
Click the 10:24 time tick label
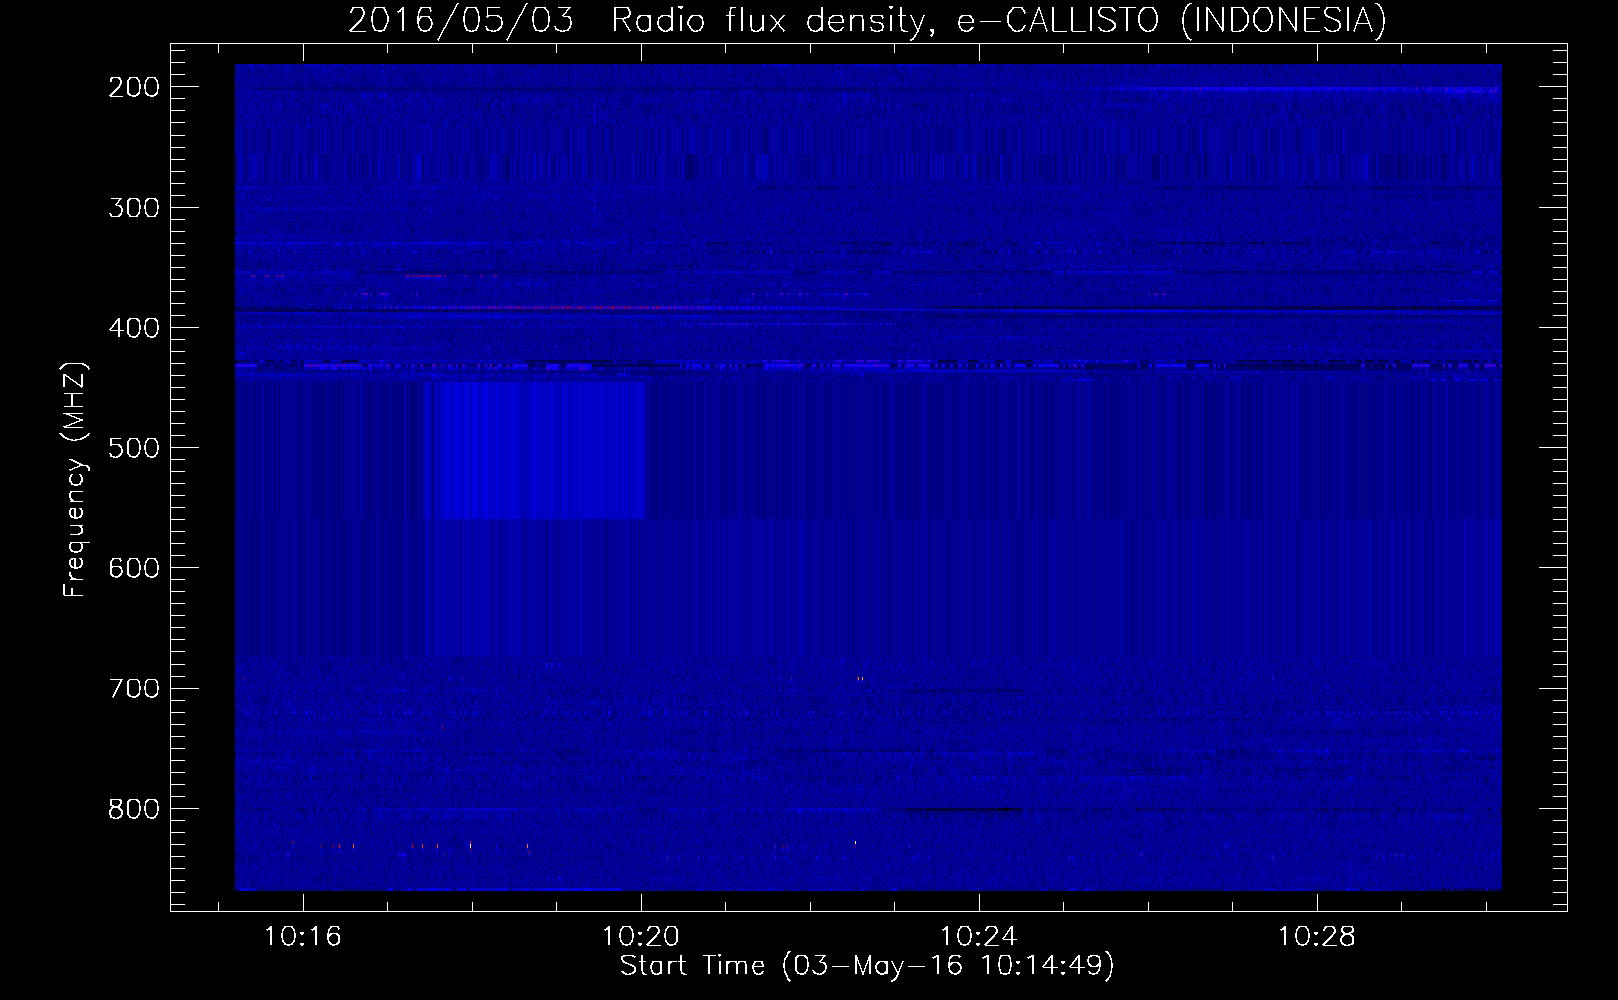[979, 937]
